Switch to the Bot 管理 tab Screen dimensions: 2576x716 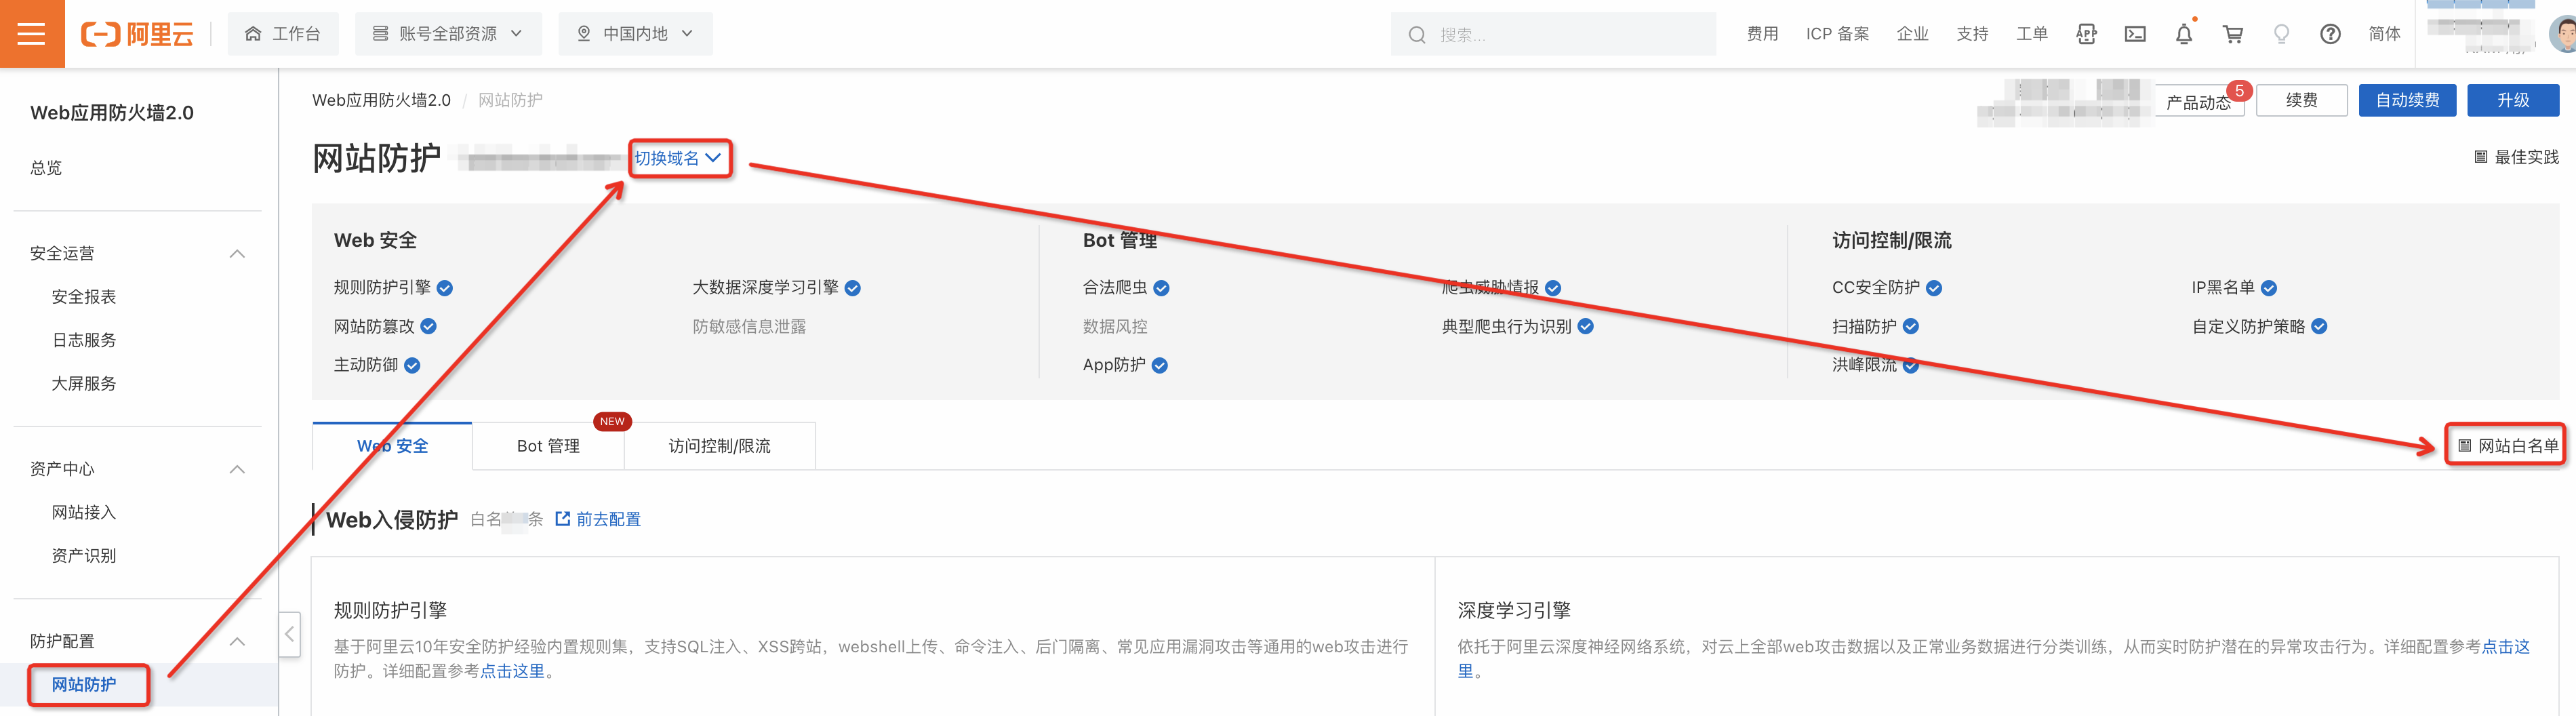point(548,446)
